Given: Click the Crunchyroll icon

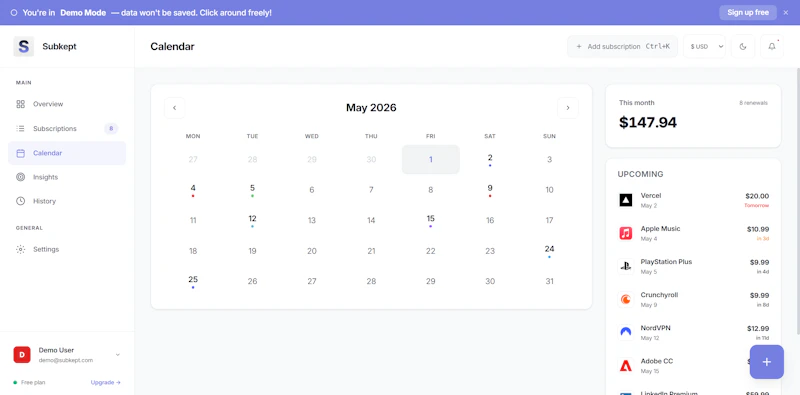Looking at the screenshot, I should click(626, 300).
